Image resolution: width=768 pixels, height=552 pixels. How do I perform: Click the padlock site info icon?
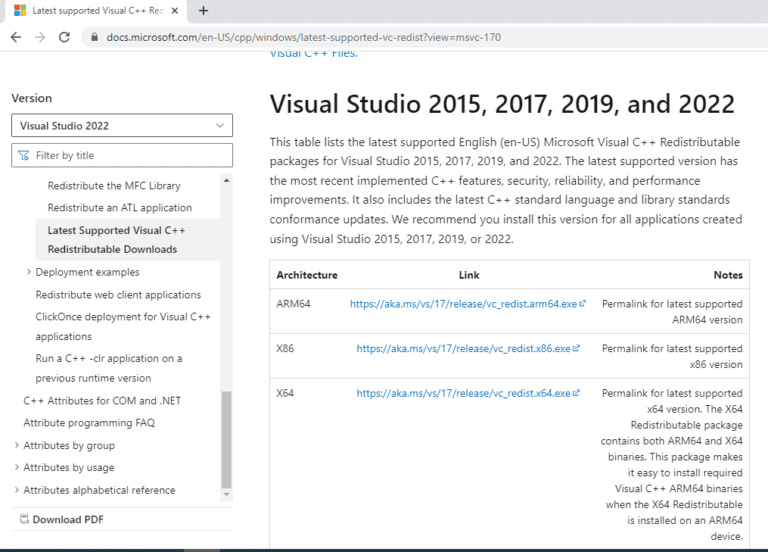click(92, 37)
